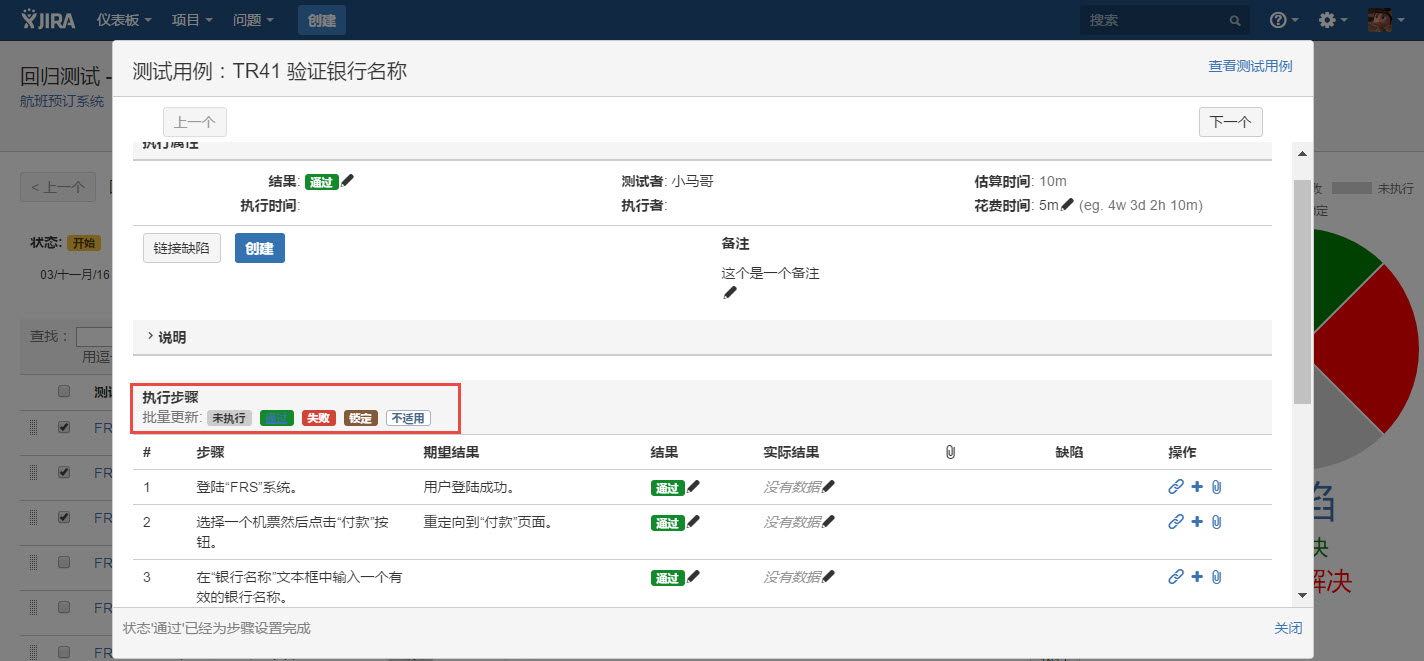Open the settings gear menu
The width and height of the screenshot is (1424, 661).
[x=1333, y=20]
